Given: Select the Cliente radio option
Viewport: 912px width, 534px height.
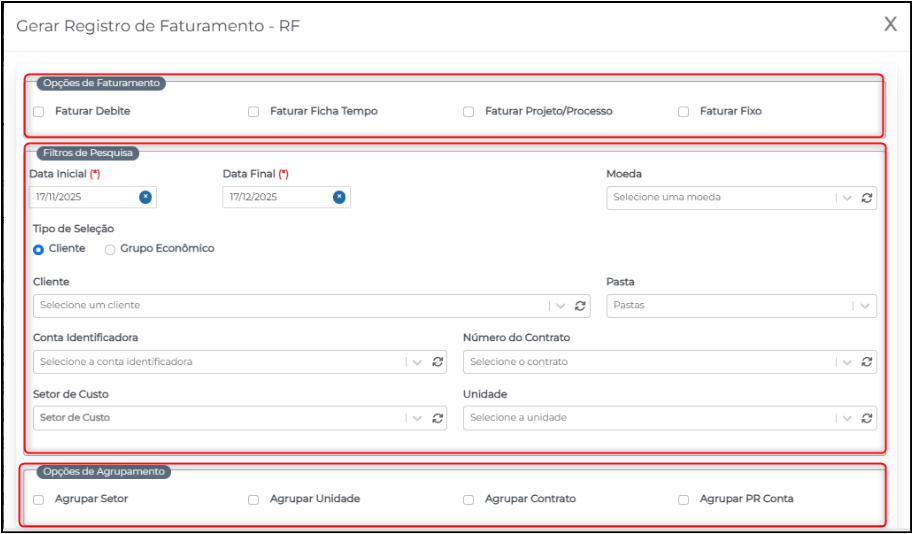Looking at the screenshot, I should (x=38, y=250).
